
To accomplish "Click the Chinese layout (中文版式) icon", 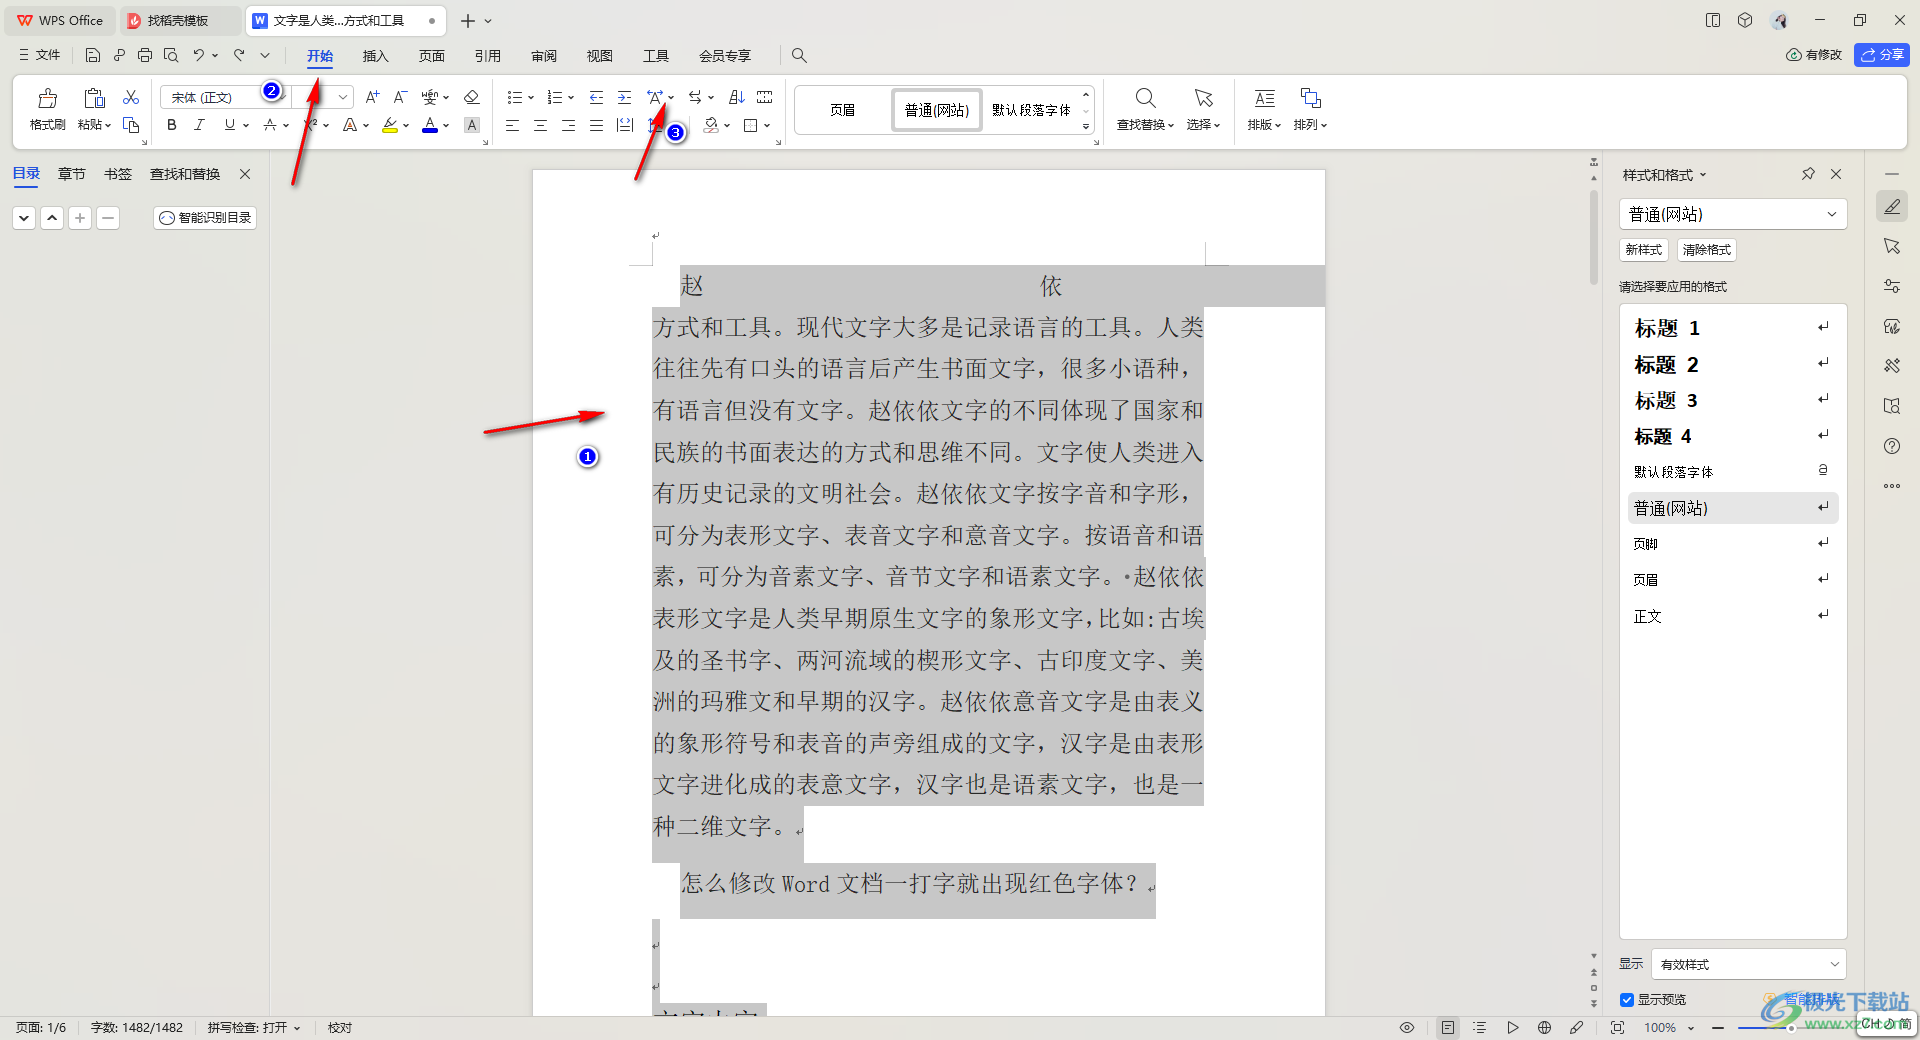I will pyautogui.click(x=654, y=97).
